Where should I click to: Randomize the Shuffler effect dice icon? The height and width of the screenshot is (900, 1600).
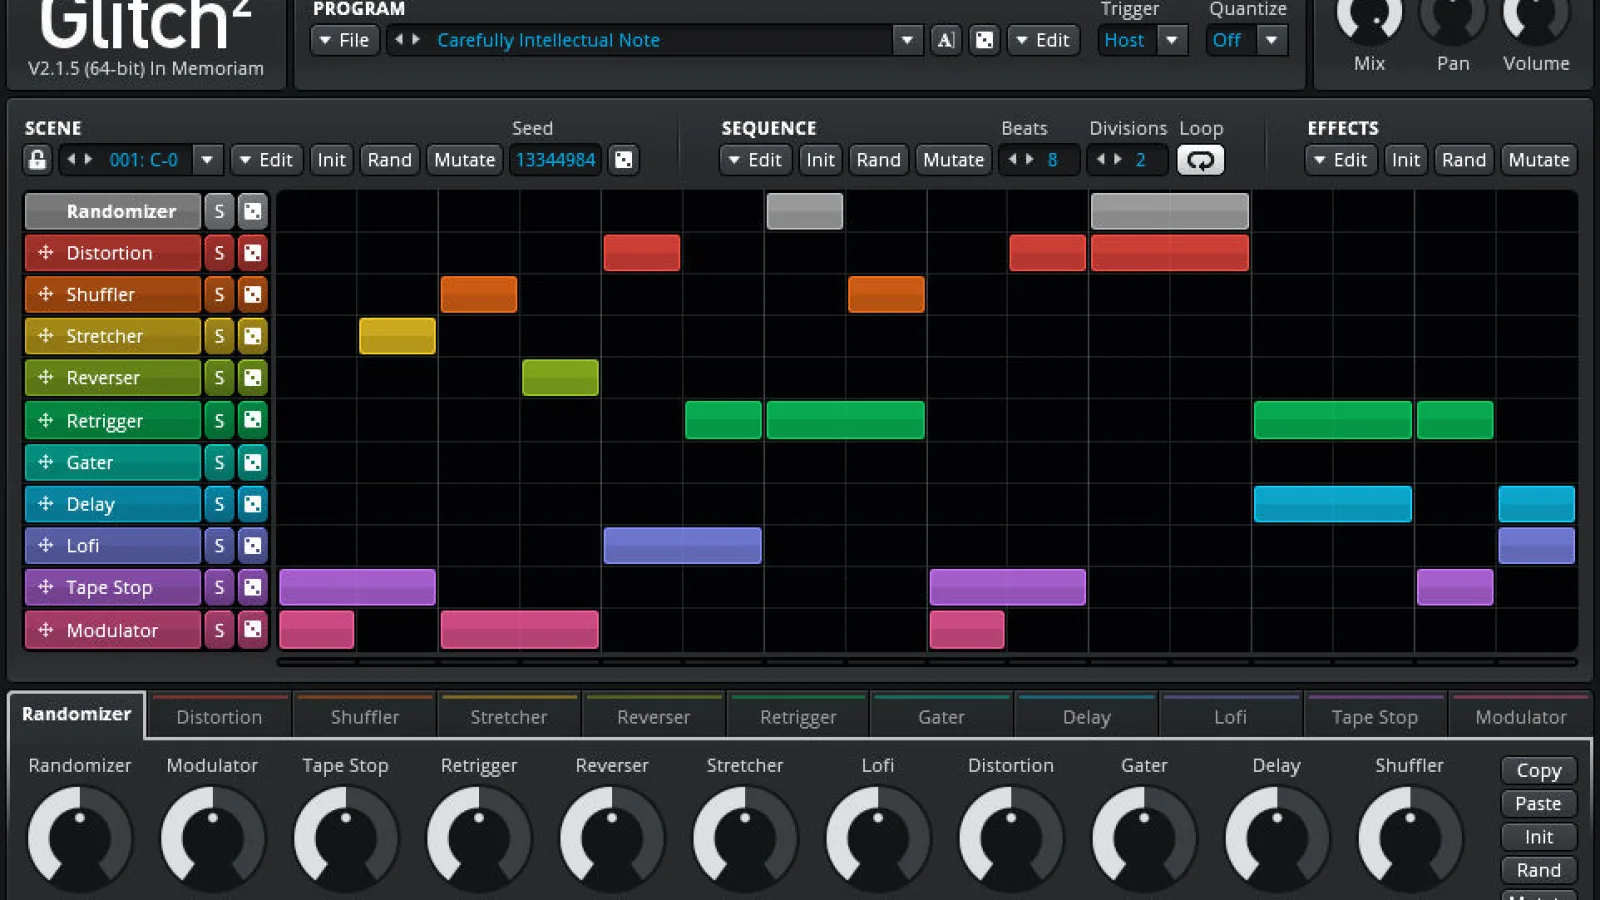pyautogui.click(x=253, y=295)
